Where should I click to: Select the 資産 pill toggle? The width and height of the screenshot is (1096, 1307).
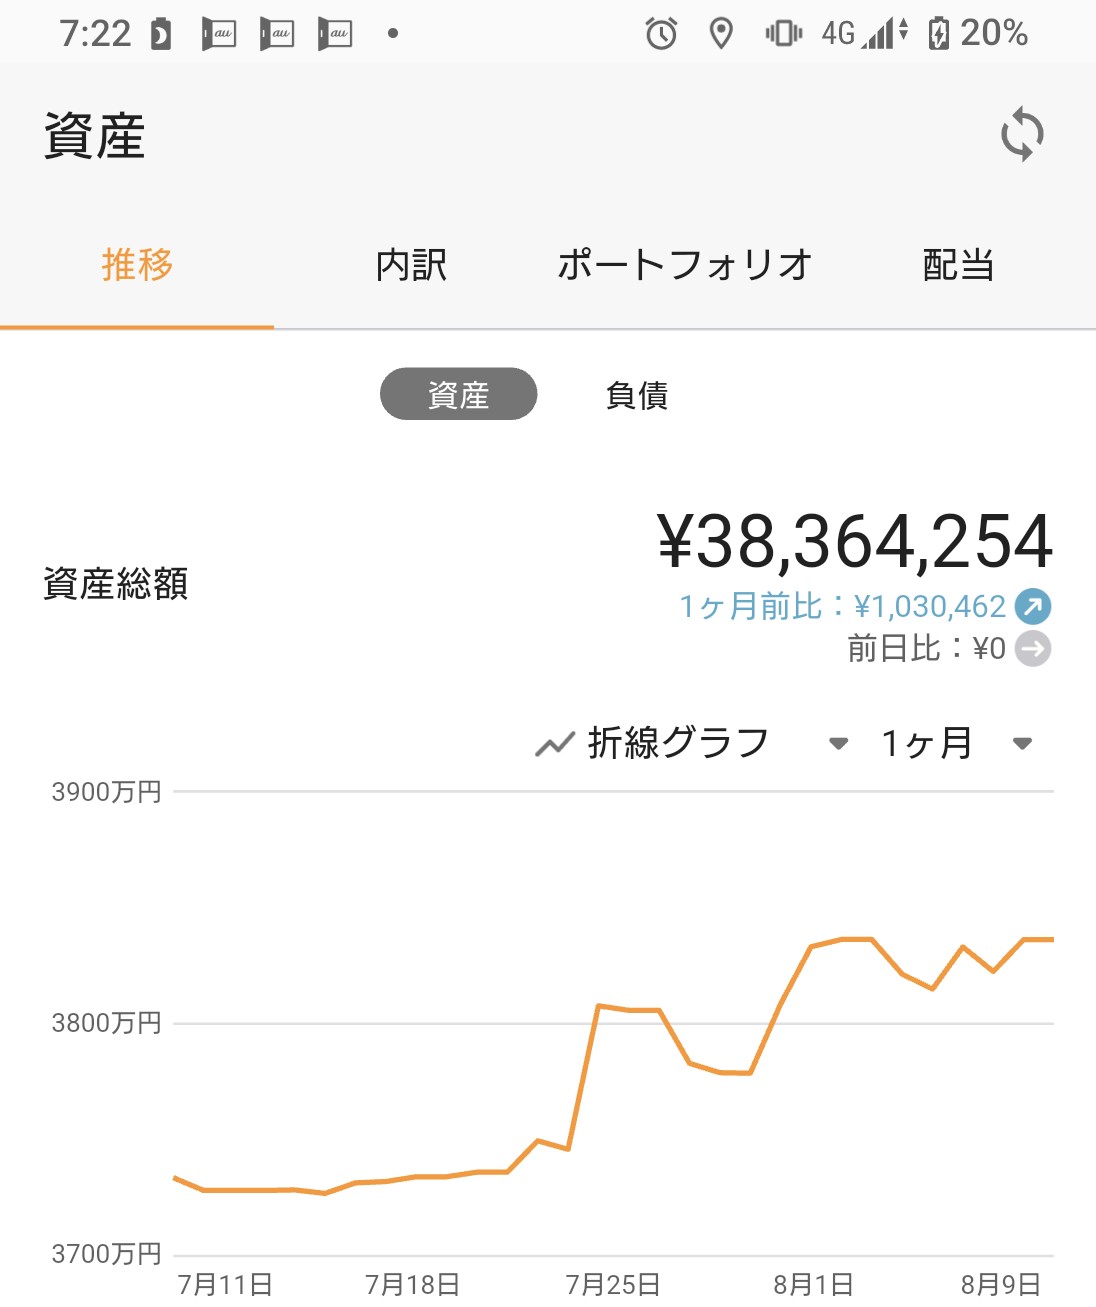458,394
